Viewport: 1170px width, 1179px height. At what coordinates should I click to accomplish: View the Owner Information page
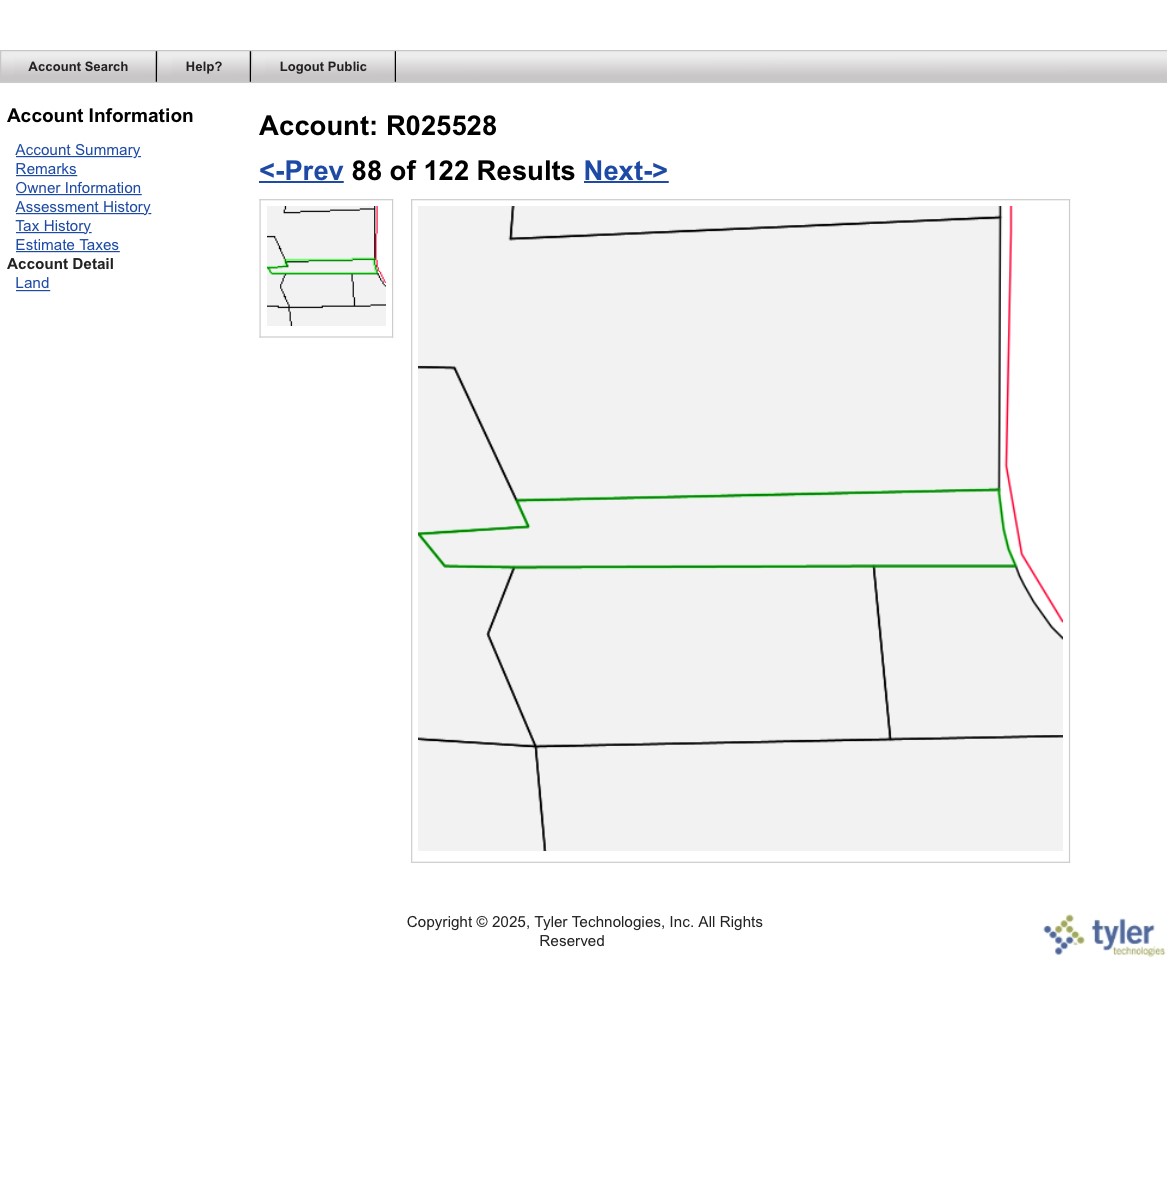[78, 188]
